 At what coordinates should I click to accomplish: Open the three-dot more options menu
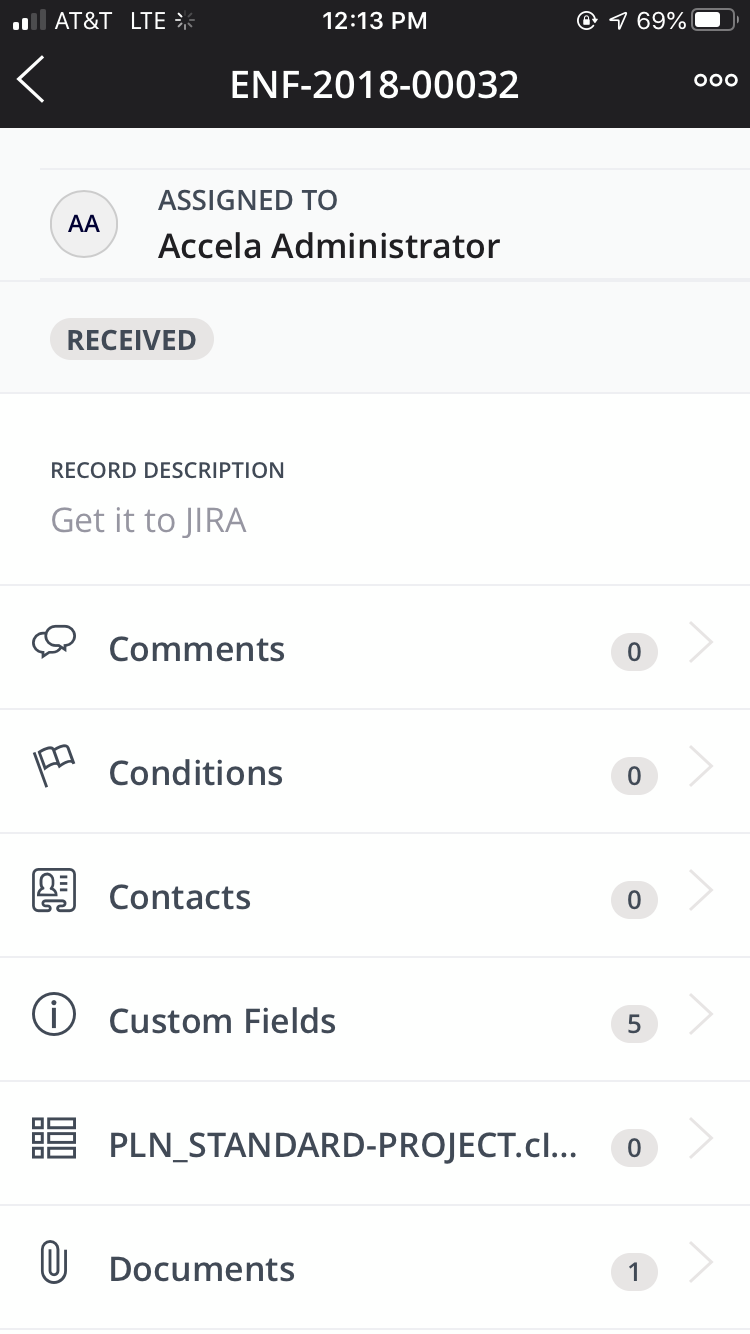pos(715,81)
